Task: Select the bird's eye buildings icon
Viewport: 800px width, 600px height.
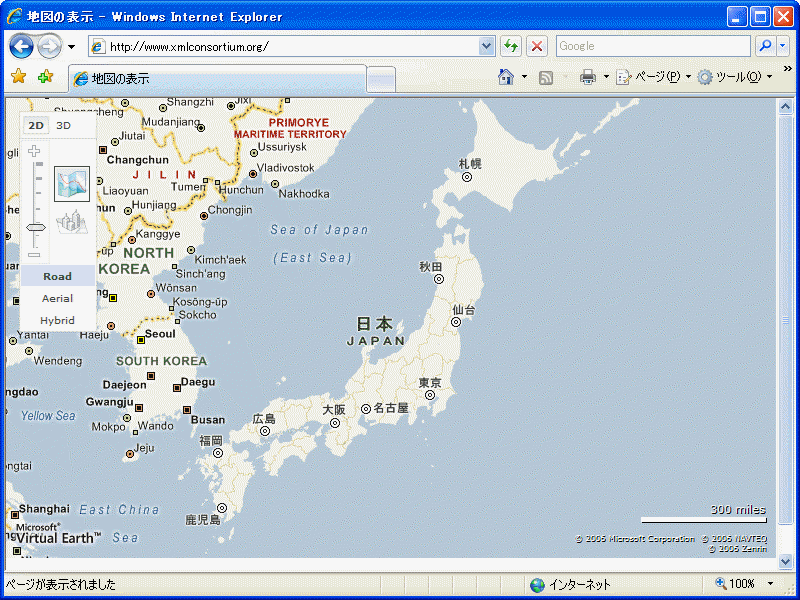Action: 72,222
